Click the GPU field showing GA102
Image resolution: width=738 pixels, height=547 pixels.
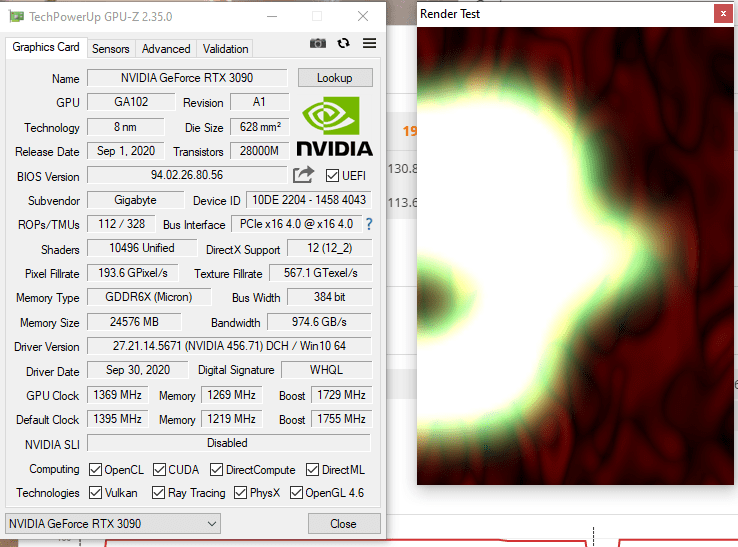coord(131,102)
